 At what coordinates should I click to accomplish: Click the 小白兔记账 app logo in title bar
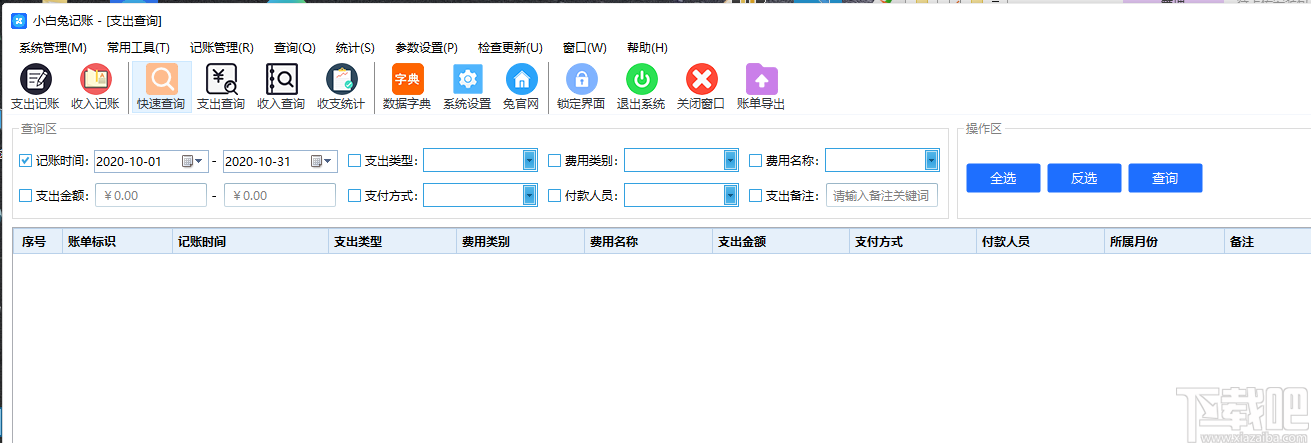point(18,21)
